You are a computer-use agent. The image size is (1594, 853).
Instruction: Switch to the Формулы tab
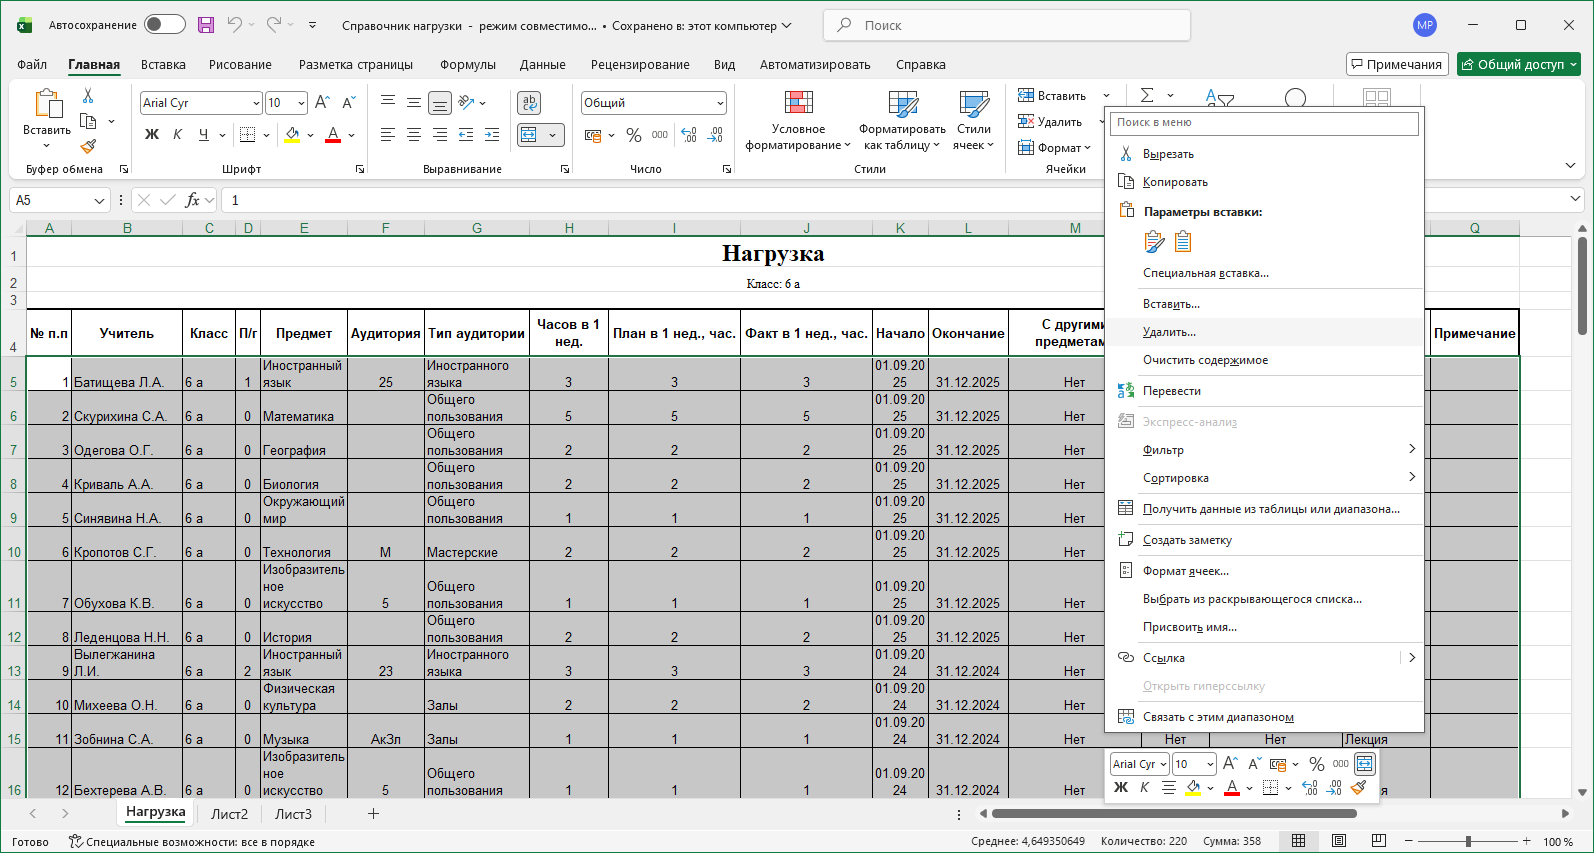pyautogui.click(x=468, y=64)
